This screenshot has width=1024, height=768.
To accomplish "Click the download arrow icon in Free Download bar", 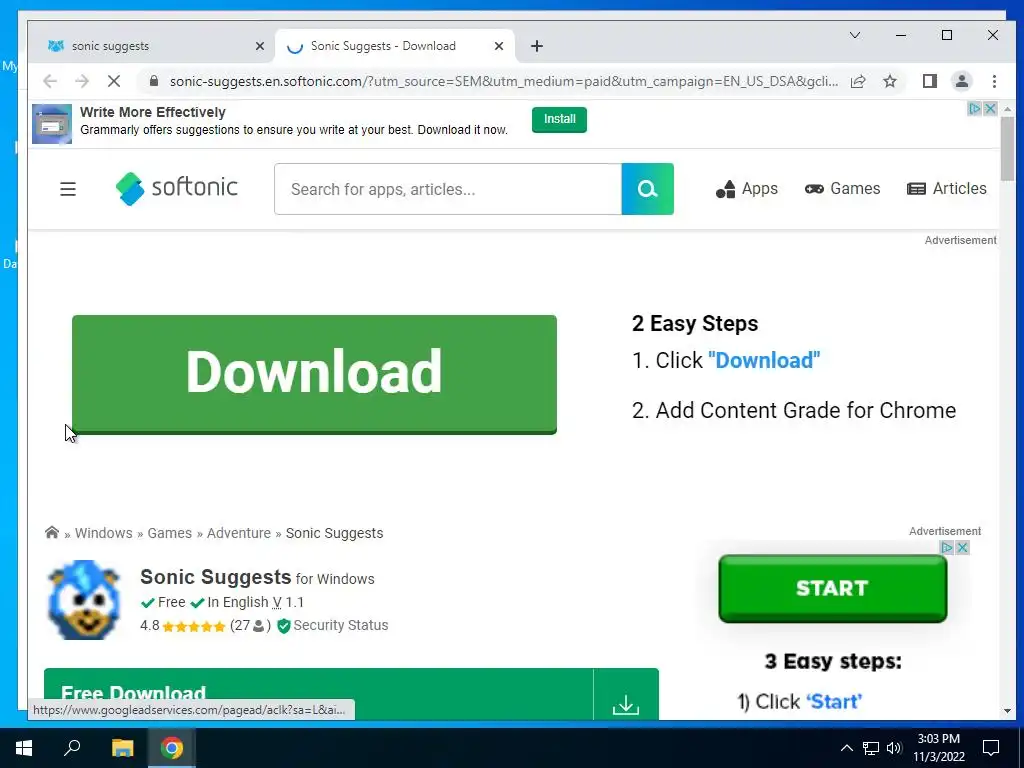I will coord(626,704).
